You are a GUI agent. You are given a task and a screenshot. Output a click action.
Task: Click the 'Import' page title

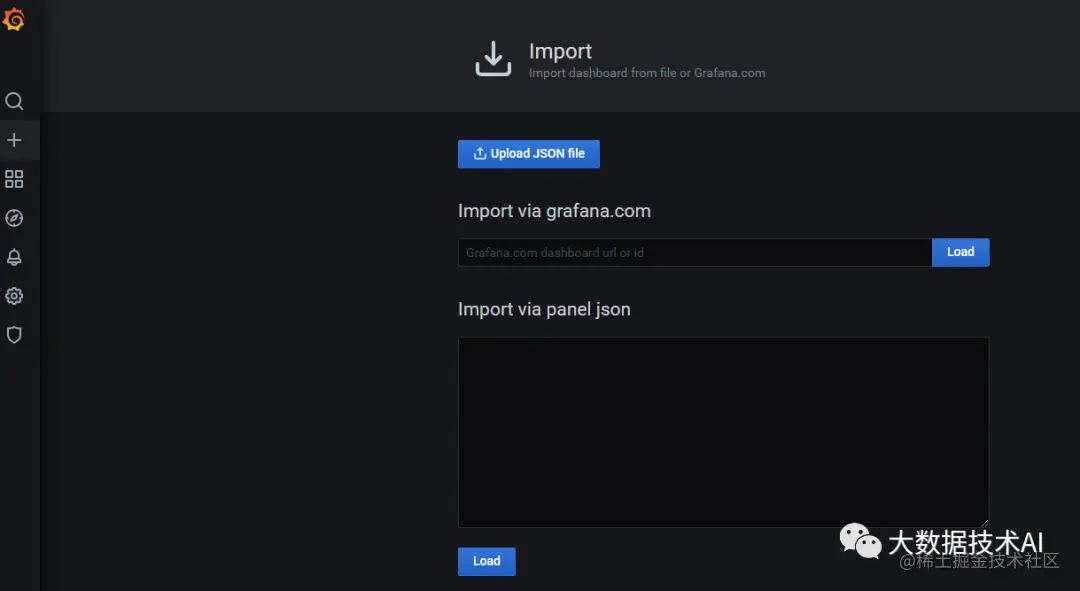pos(560,51)
